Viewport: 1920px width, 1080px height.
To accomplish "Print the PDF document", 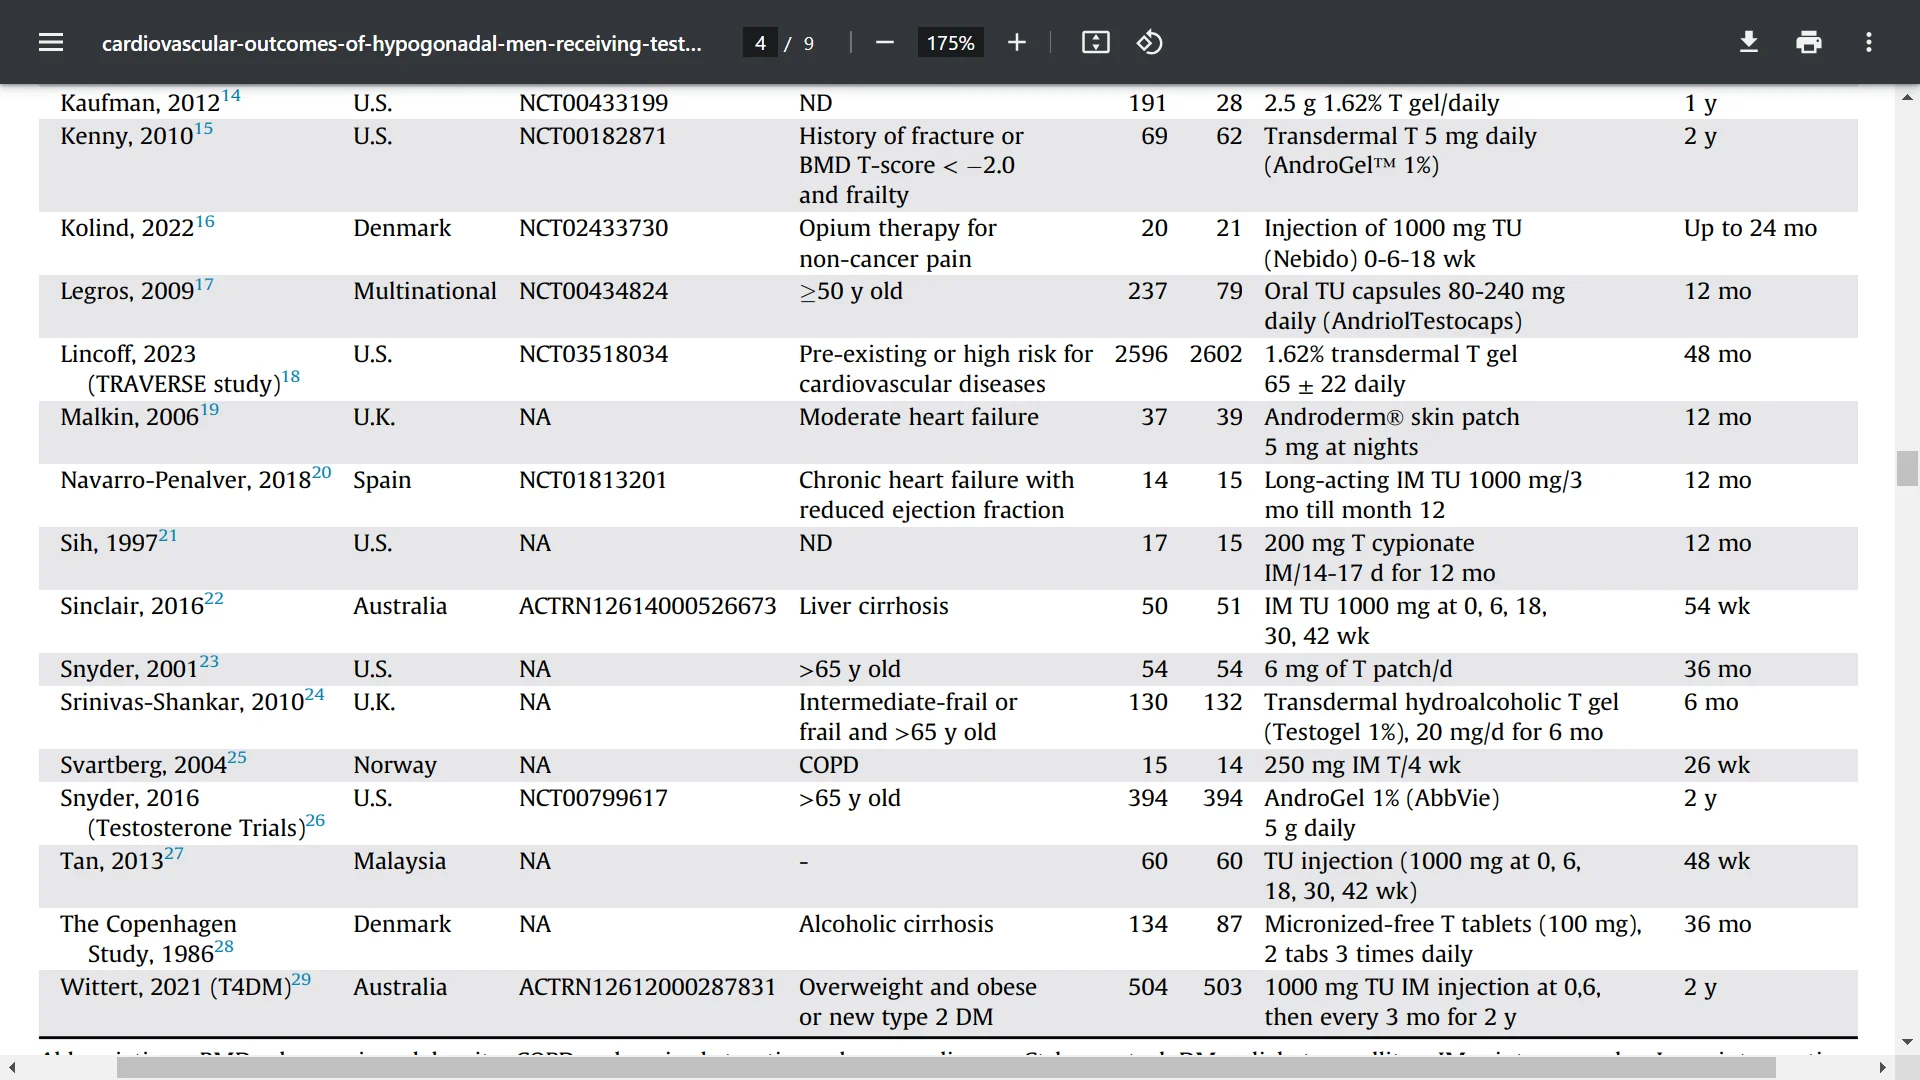I will click(1809, 42).
